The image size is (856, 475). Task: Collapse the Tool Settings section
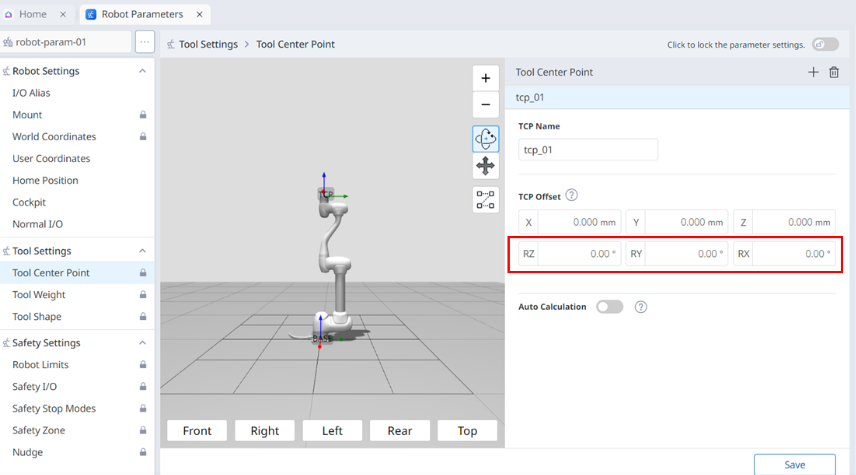(x=142, y=251)
